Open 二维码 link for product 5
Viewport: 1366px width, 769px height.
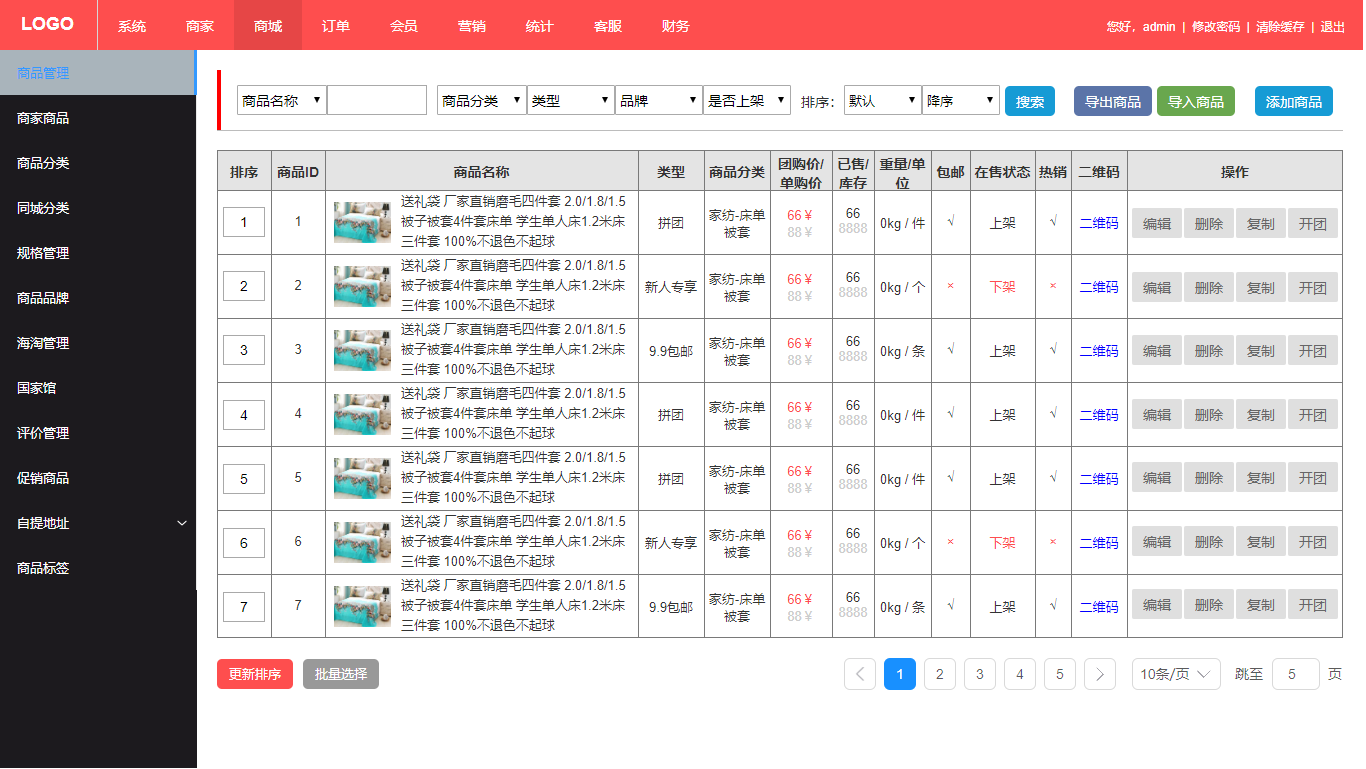[1099, 479]
